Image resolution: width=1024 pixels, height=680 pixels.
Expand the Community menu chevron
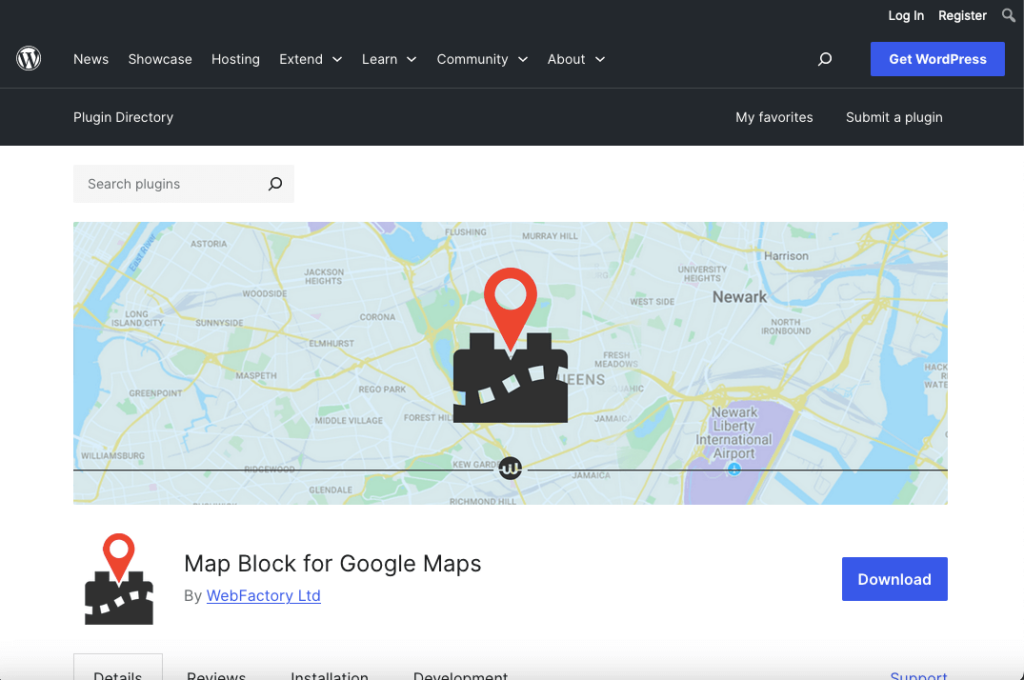pos(522,59)
